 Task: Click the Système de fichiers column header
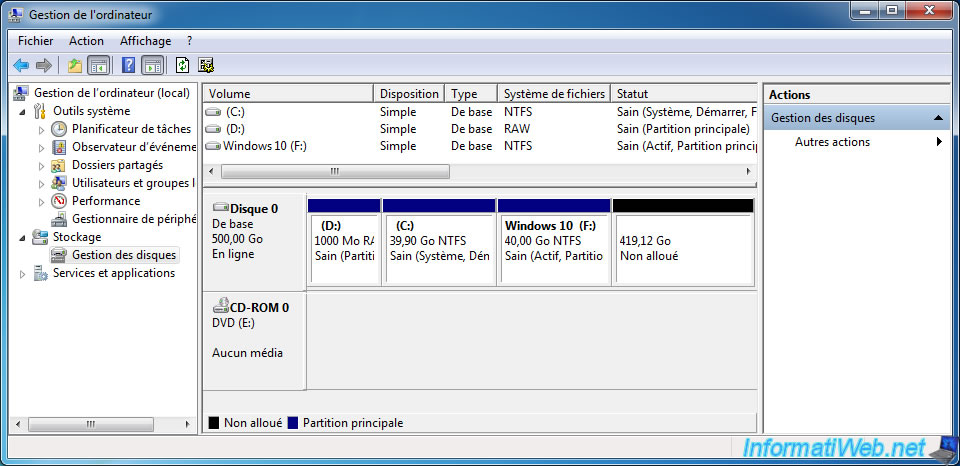(553, 94)
